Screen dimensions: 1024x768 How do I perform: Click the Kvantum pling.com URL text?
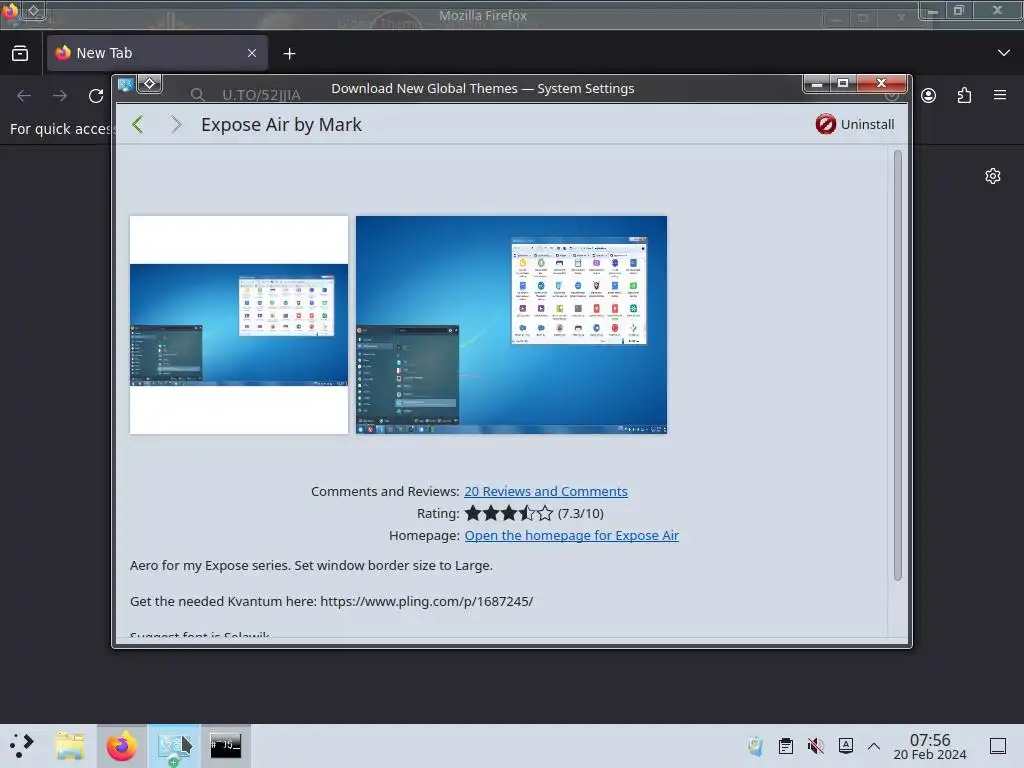click(x=426, y=601)
